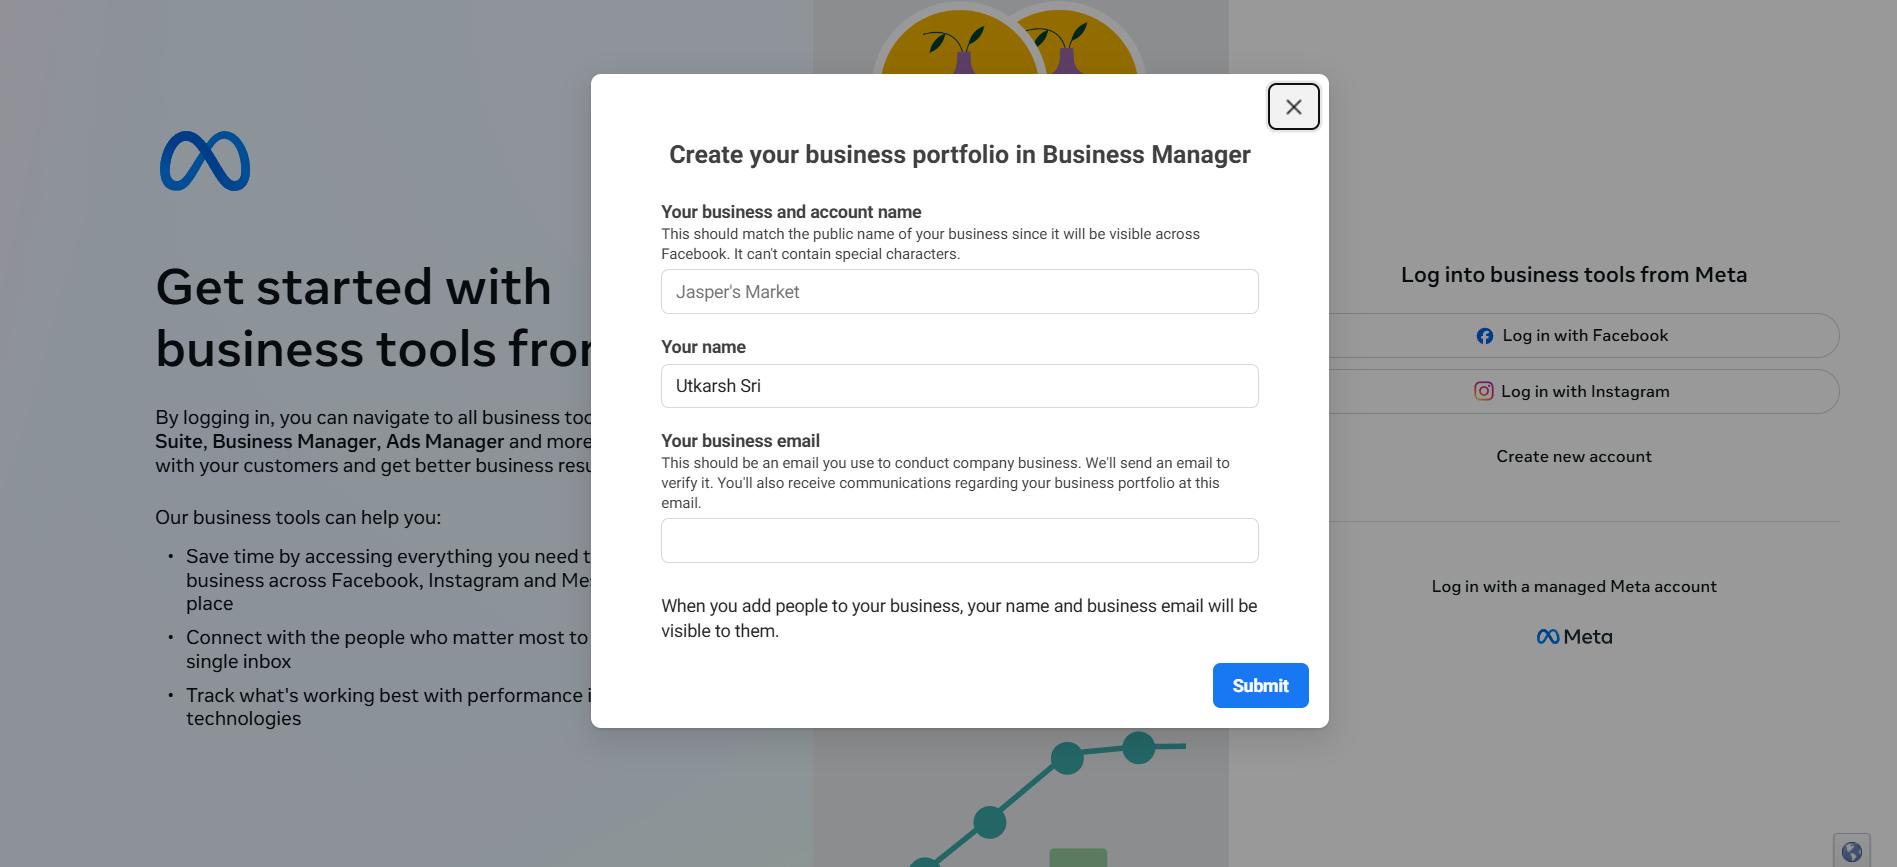
Task: Focus the empty business email field
Action: coord(959,541)
